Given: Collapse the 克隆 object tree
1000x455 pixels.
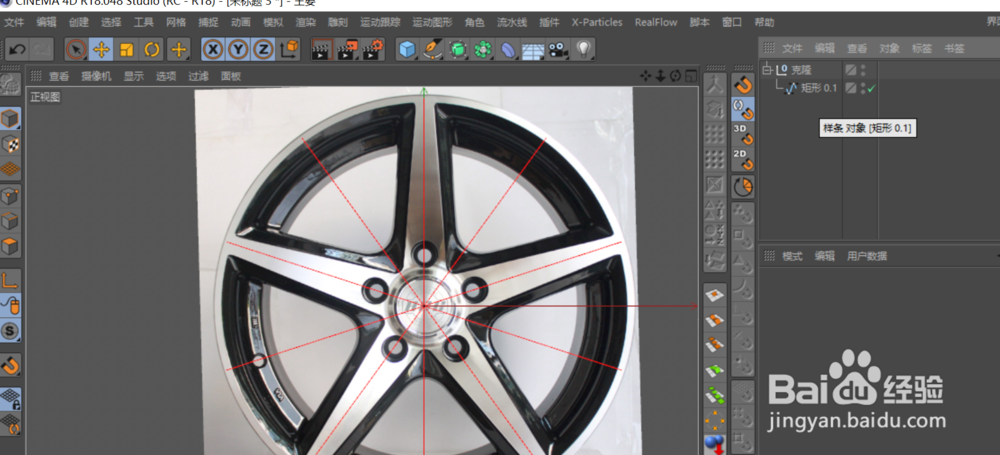Looking at the screenshot, I should [767, 70].
